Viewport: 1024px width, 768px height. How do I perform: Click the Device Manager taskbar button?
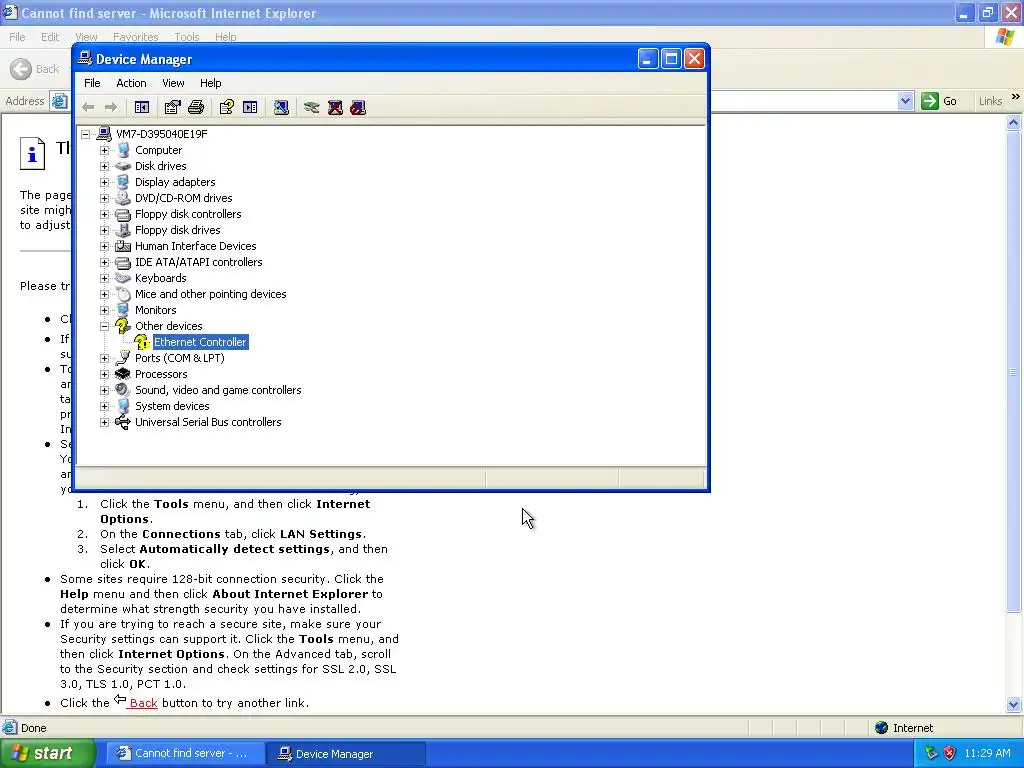[346, 754]
